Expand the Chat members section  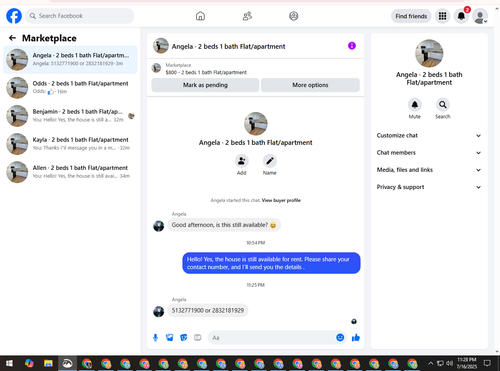(x=429, y=153)
